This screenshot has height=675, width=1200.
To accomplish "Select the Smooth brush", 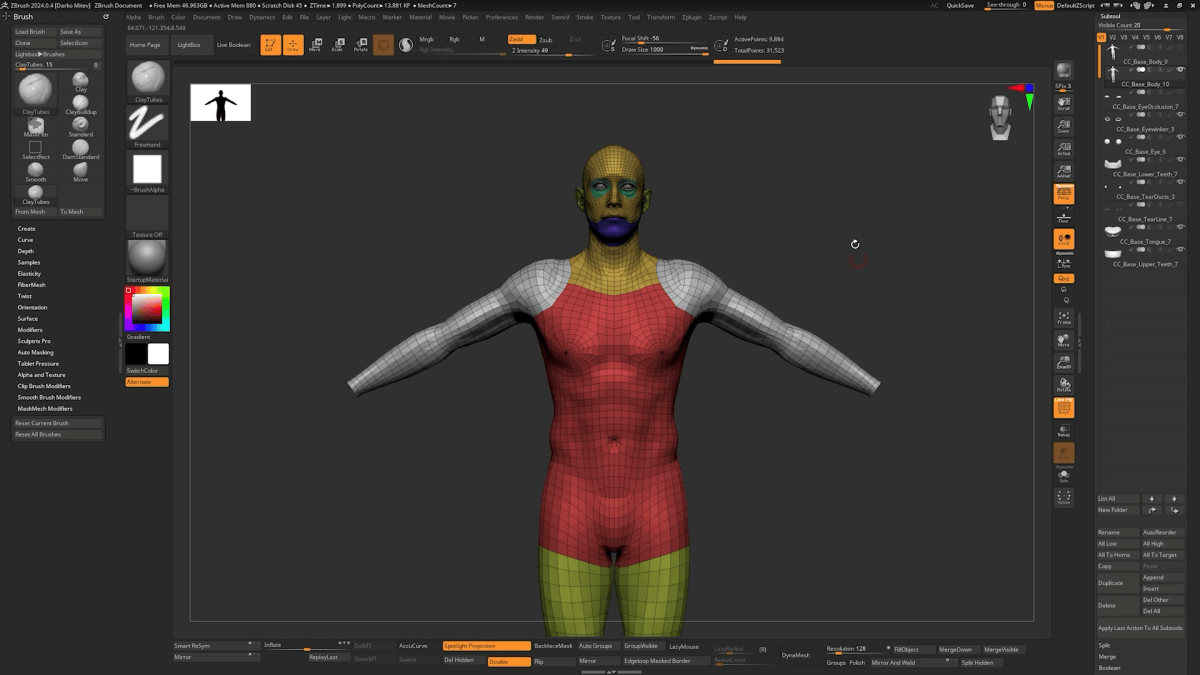I will [x=36, y=172].
